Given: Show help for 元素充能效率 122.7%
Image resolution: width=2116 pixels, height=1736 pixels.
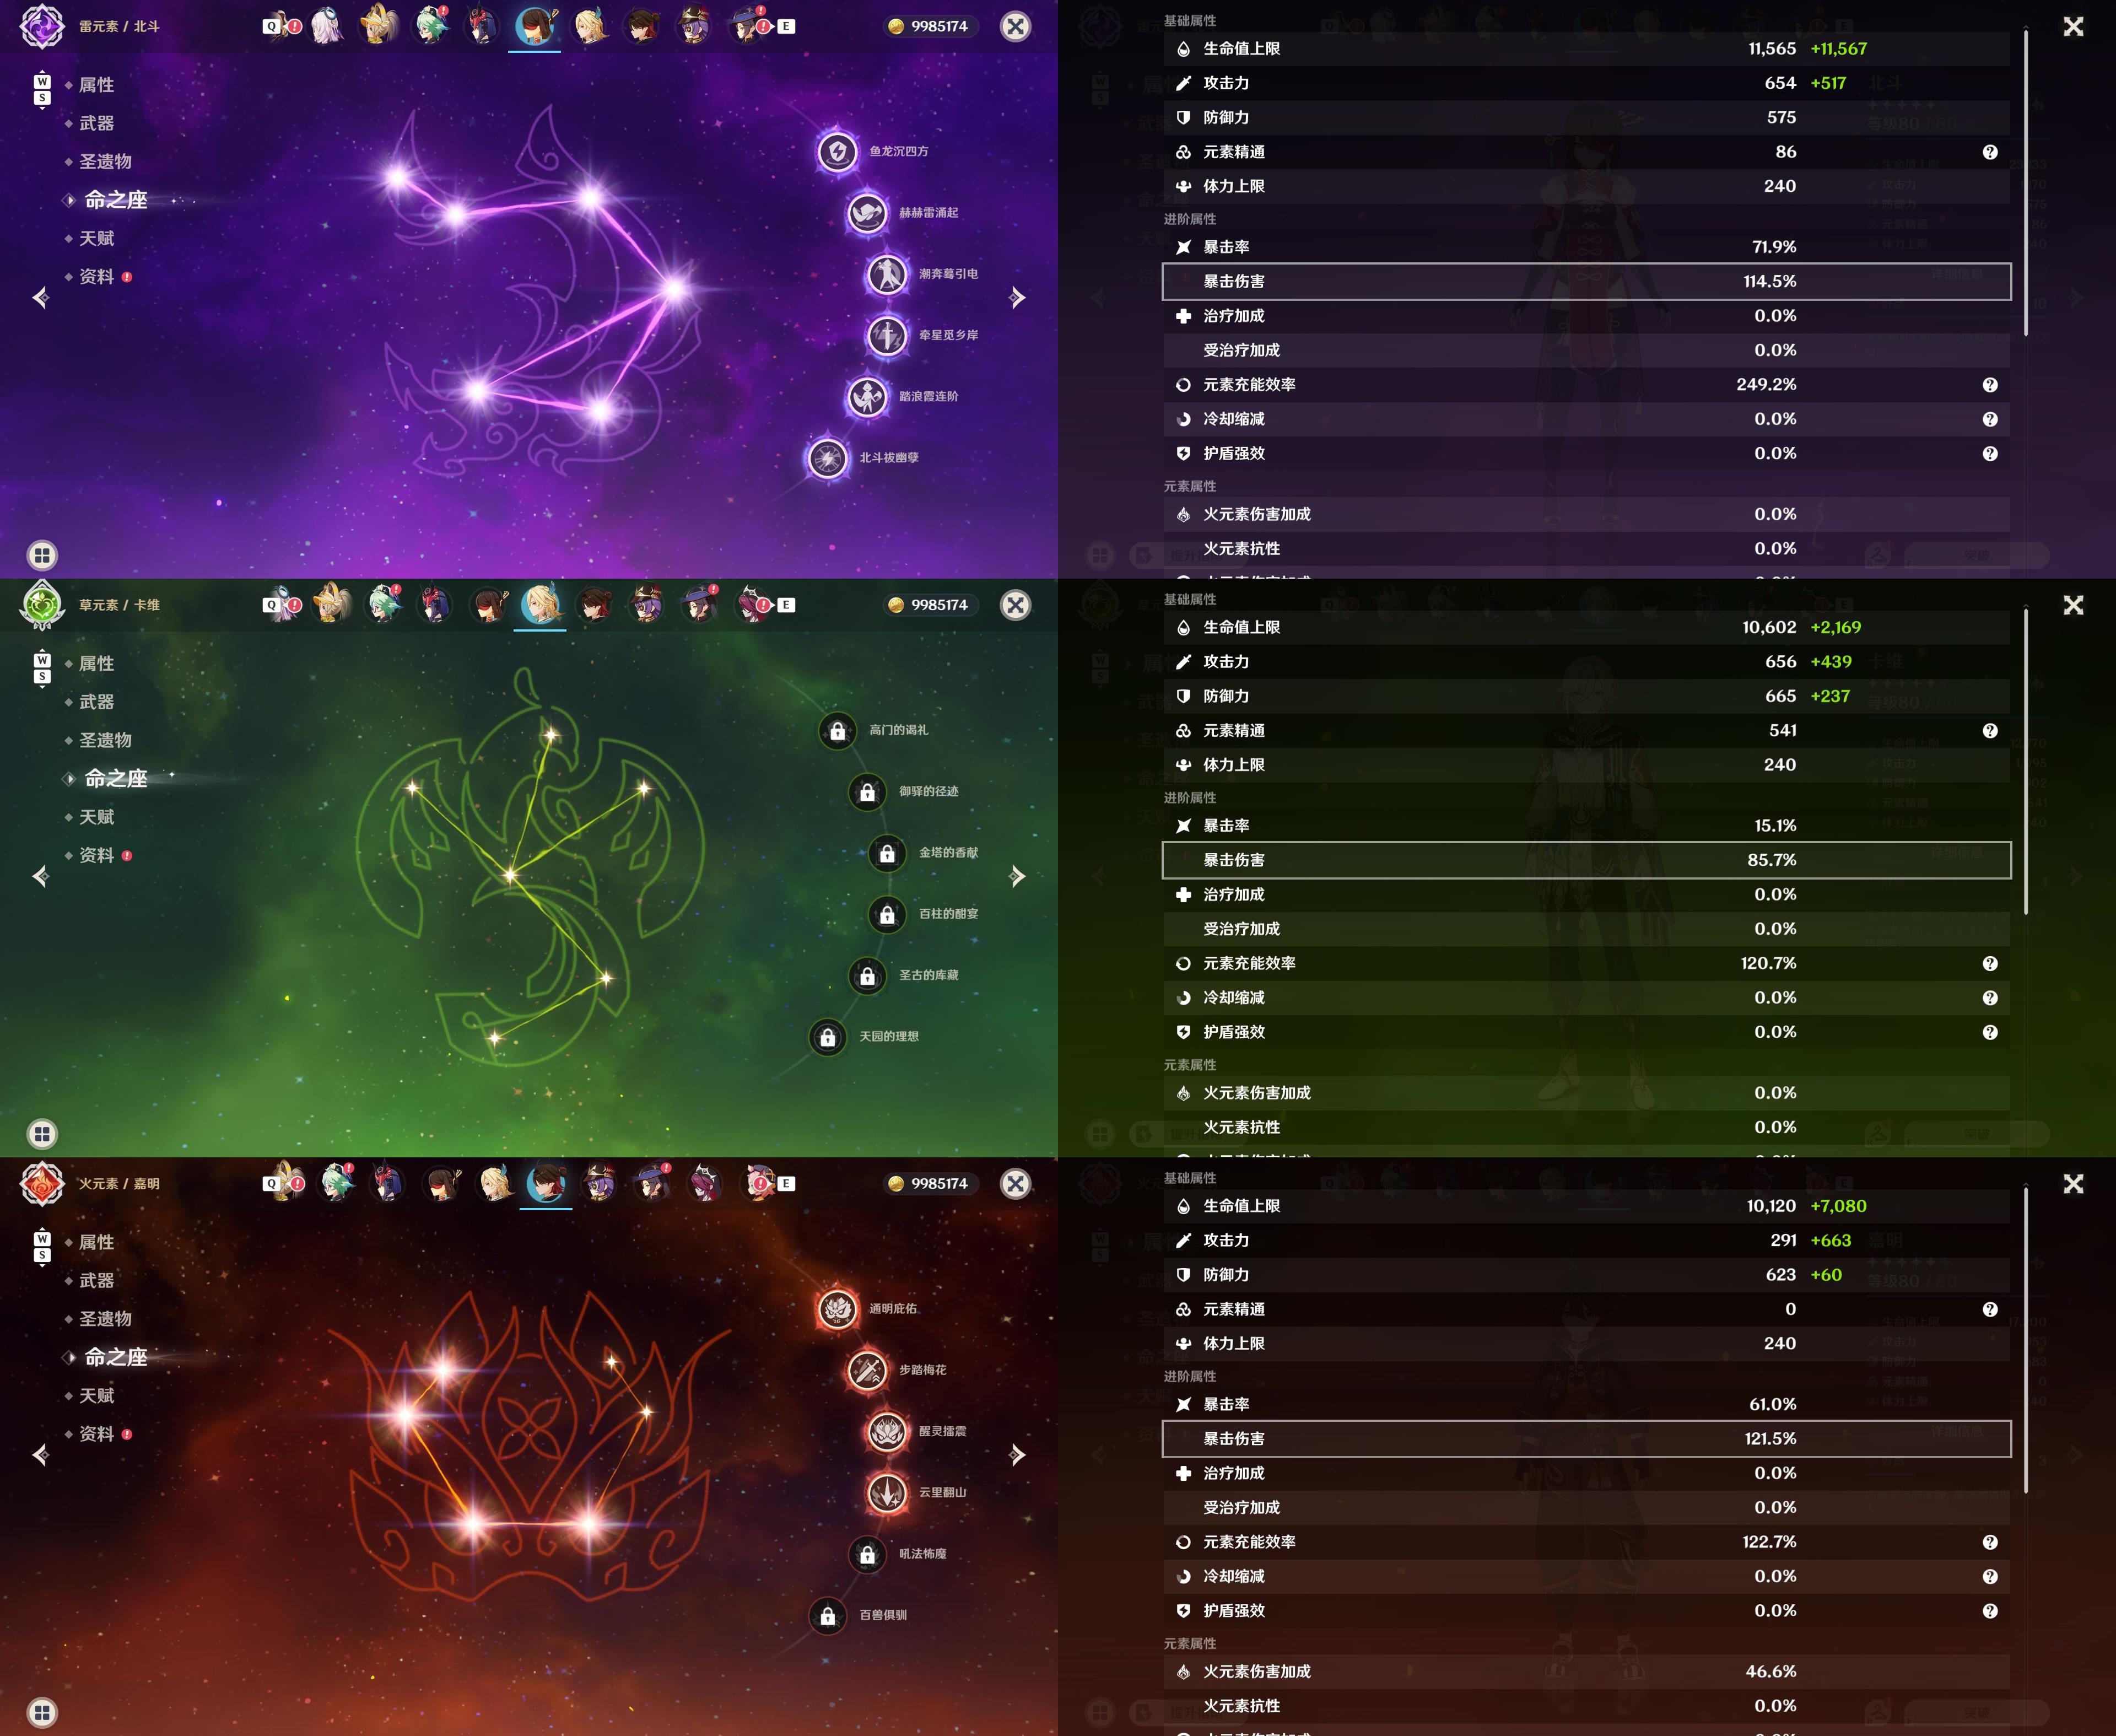Looking at the screenshot, I should point(1990,1542).
